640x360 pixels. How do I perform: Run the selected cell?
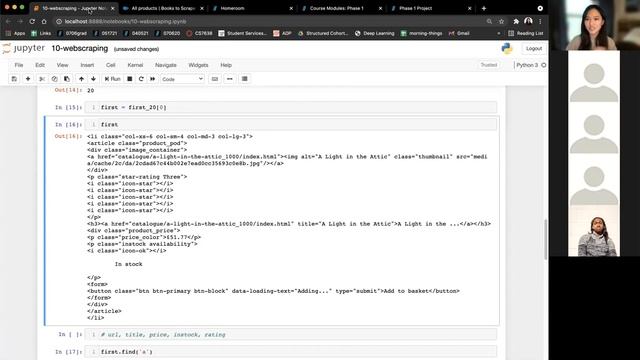(112, 79)
